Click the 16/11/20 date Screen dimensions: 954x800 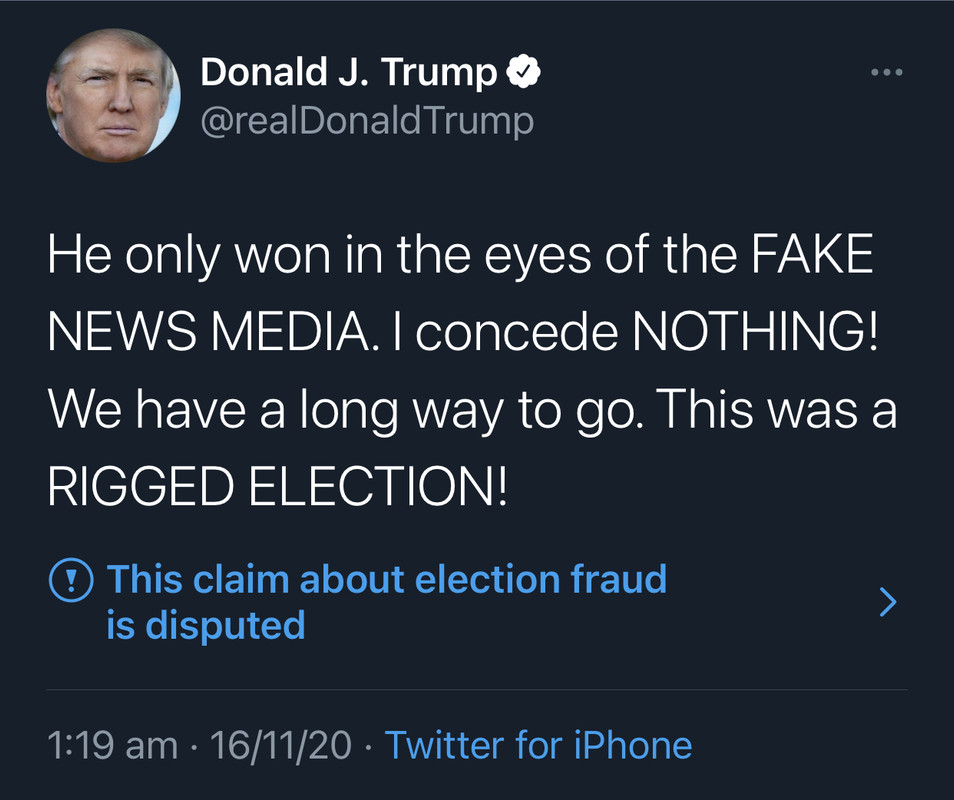[x=280, y=745]
